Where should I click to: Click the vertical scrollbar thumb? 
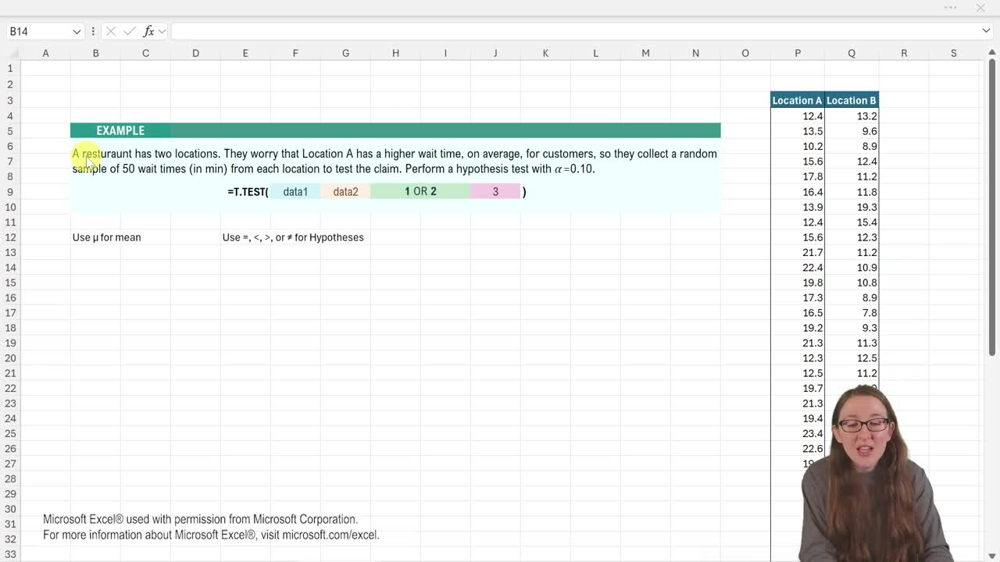(992, 207)
